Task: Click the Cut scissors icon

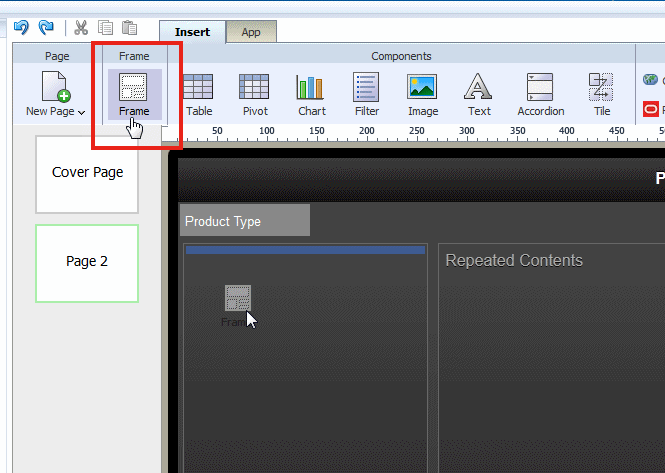Action: [x=81, y=28]
